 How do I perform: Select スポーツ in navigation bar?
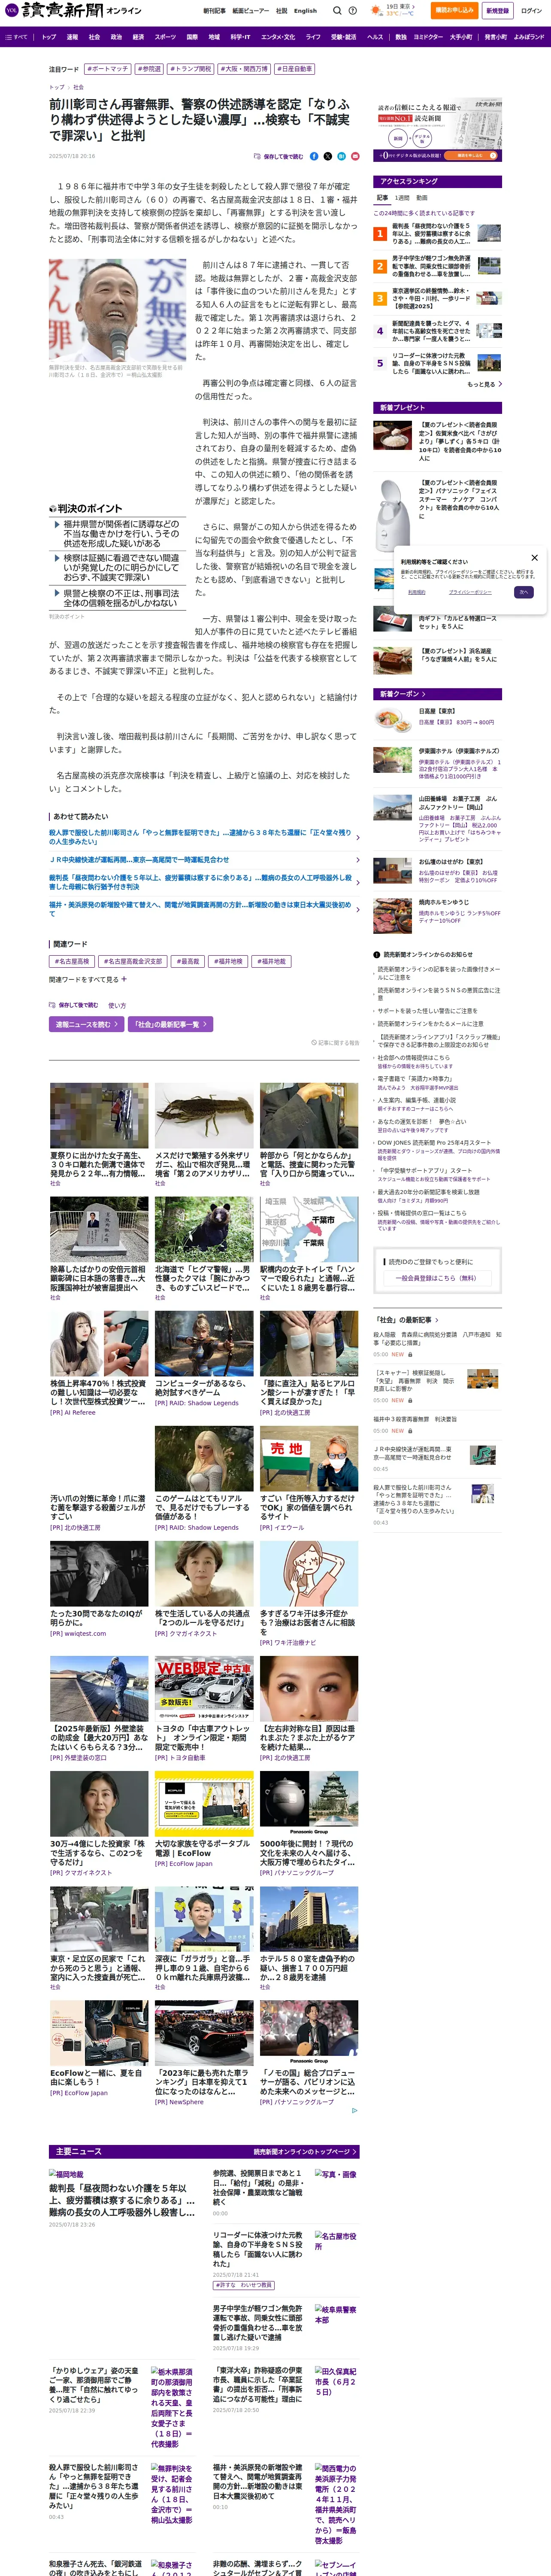[165, 37]
